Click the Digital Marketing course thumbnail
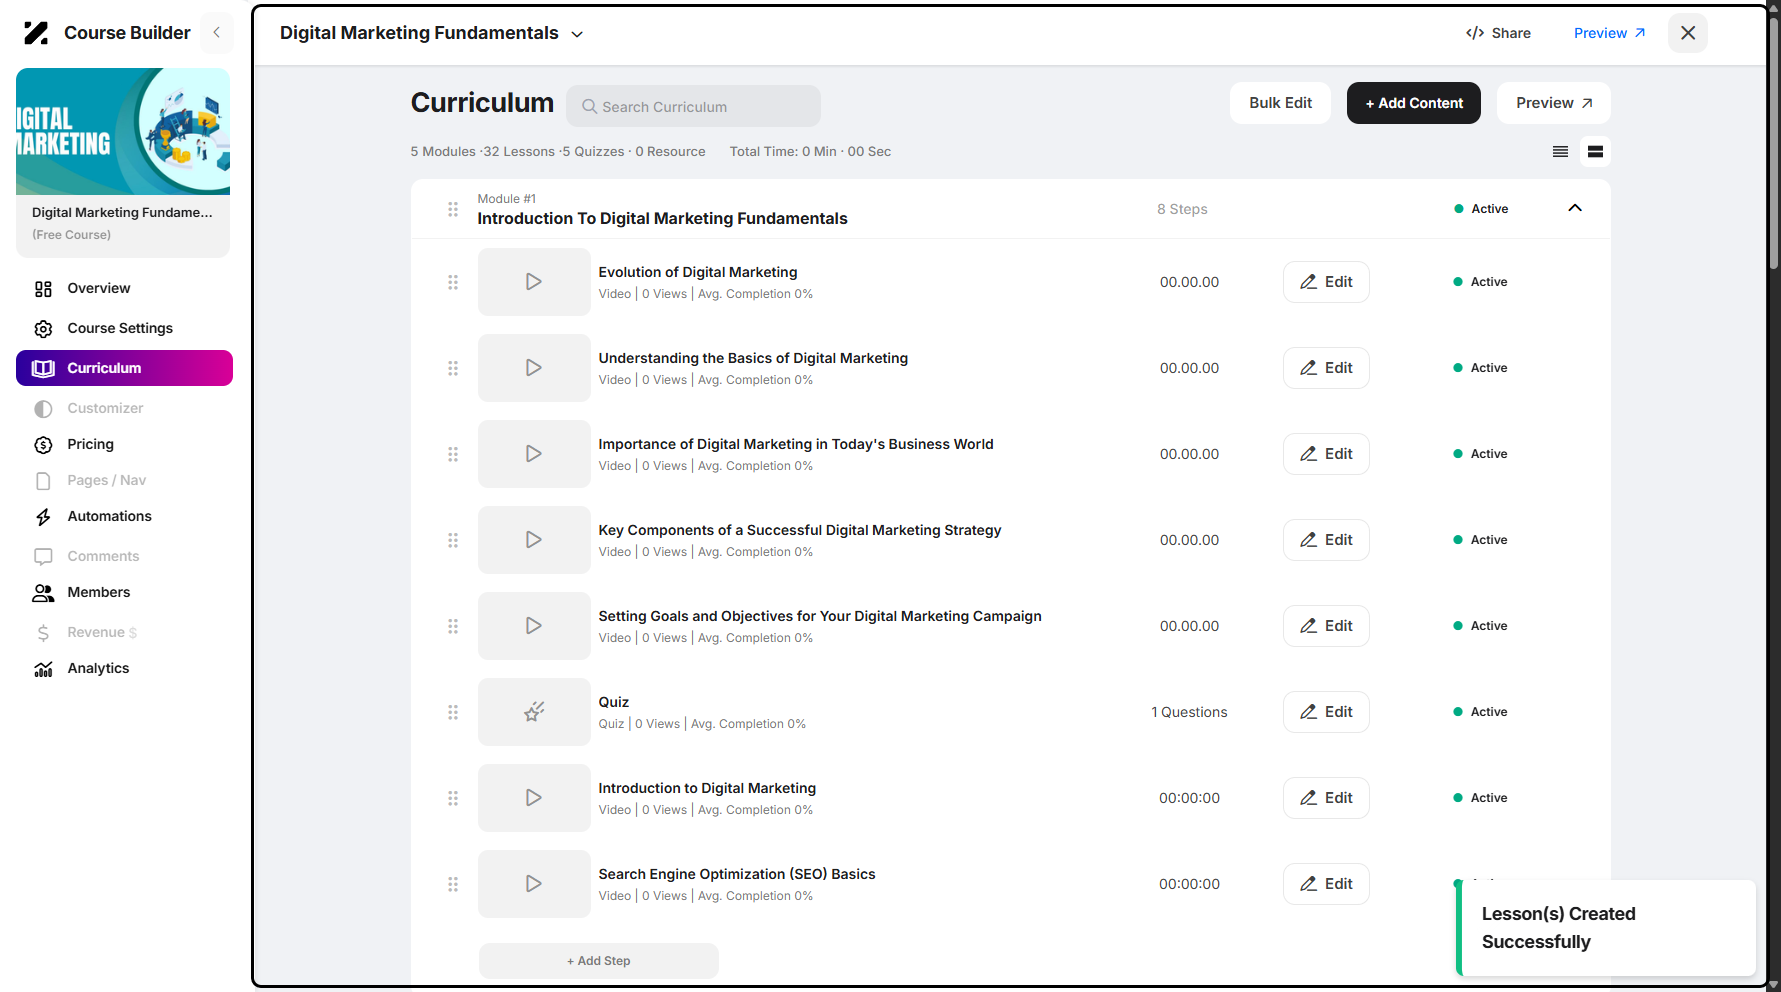The width and height of the screenshot is (1781, 992). (x=123, y=131)
